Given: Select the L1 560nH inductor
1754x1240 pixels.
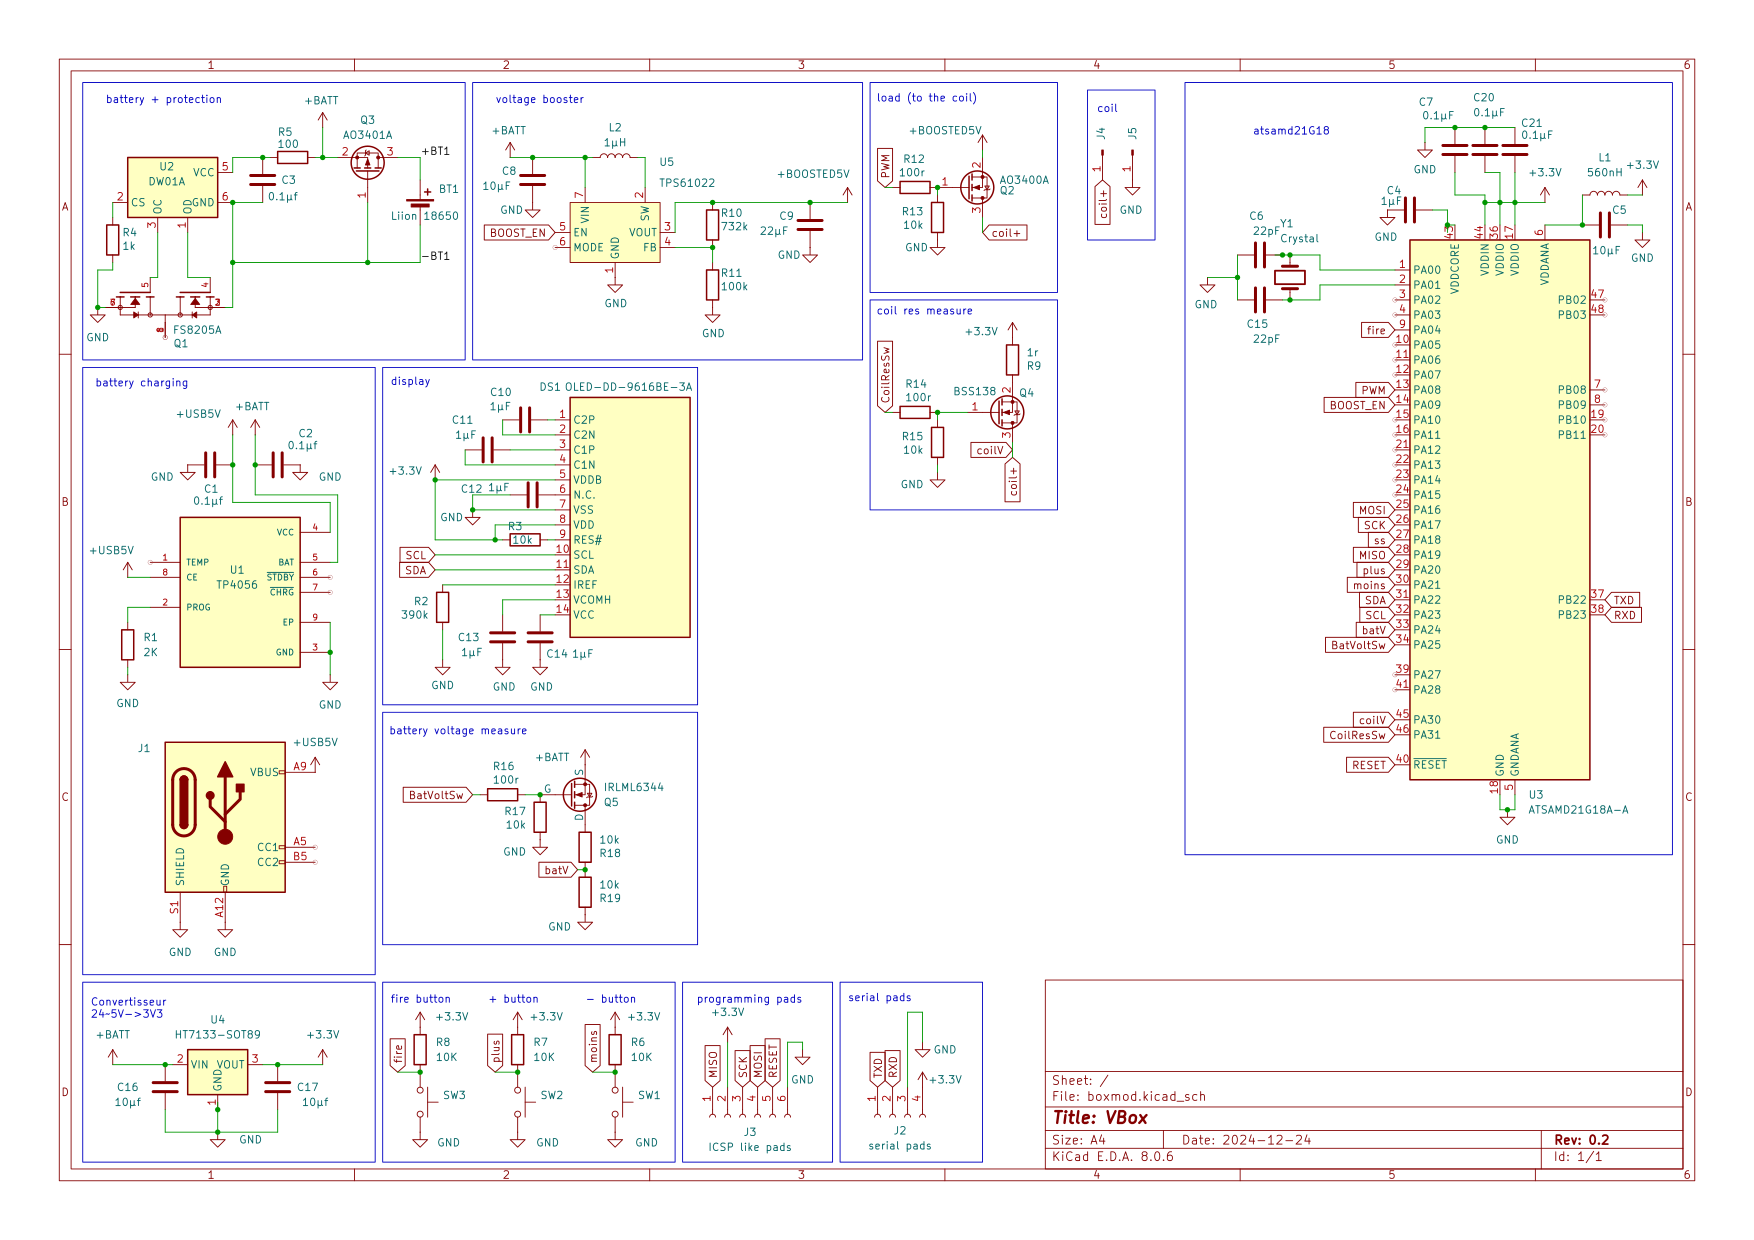Looking at the screenshot, I should (1605, 195).
